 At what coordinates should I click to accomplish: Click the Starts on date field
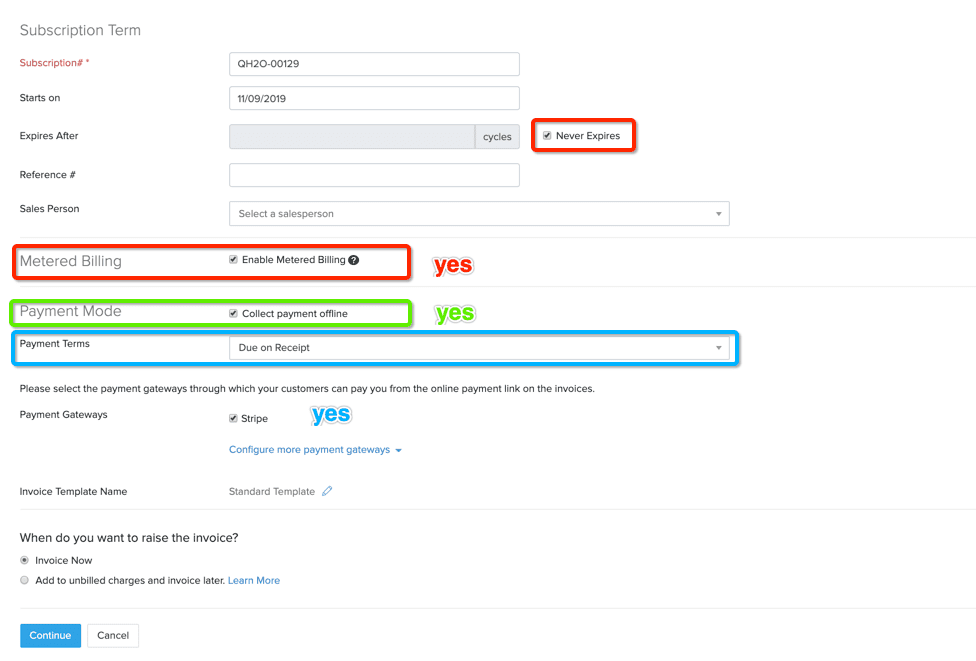pos(374,98)
